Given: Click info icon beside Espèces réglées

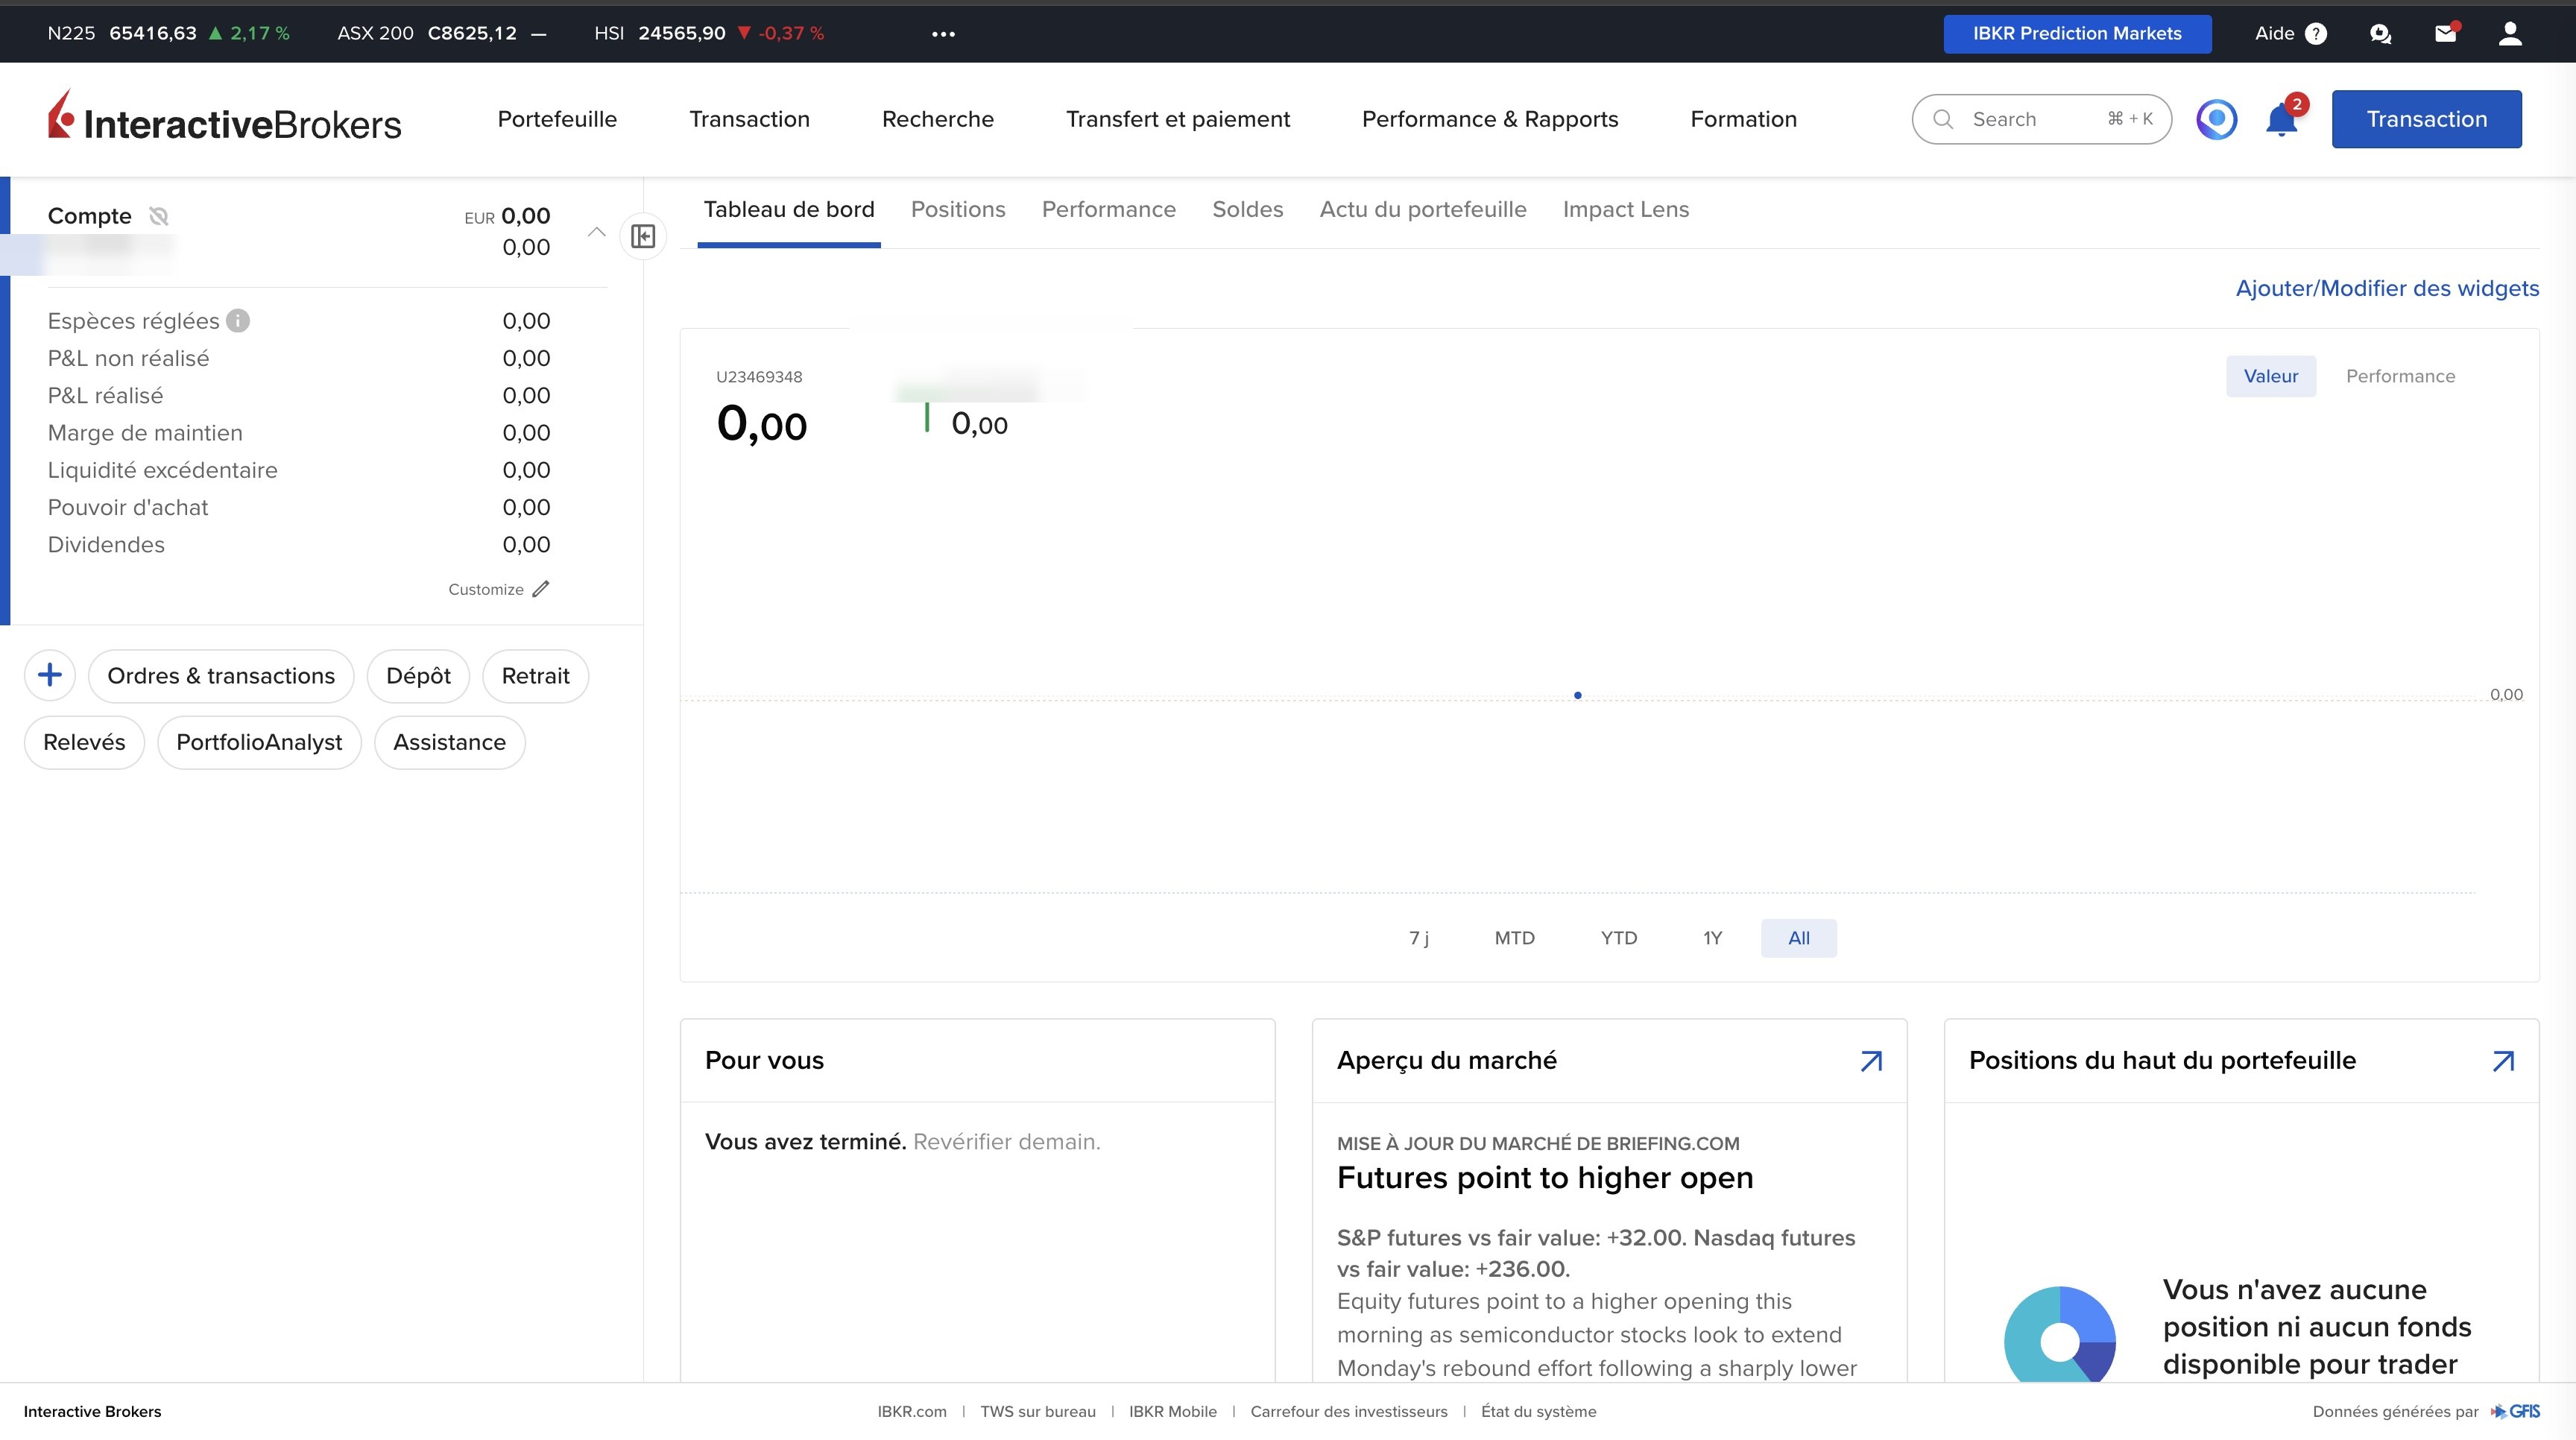Looking at the screenshot, I should 238,321.
